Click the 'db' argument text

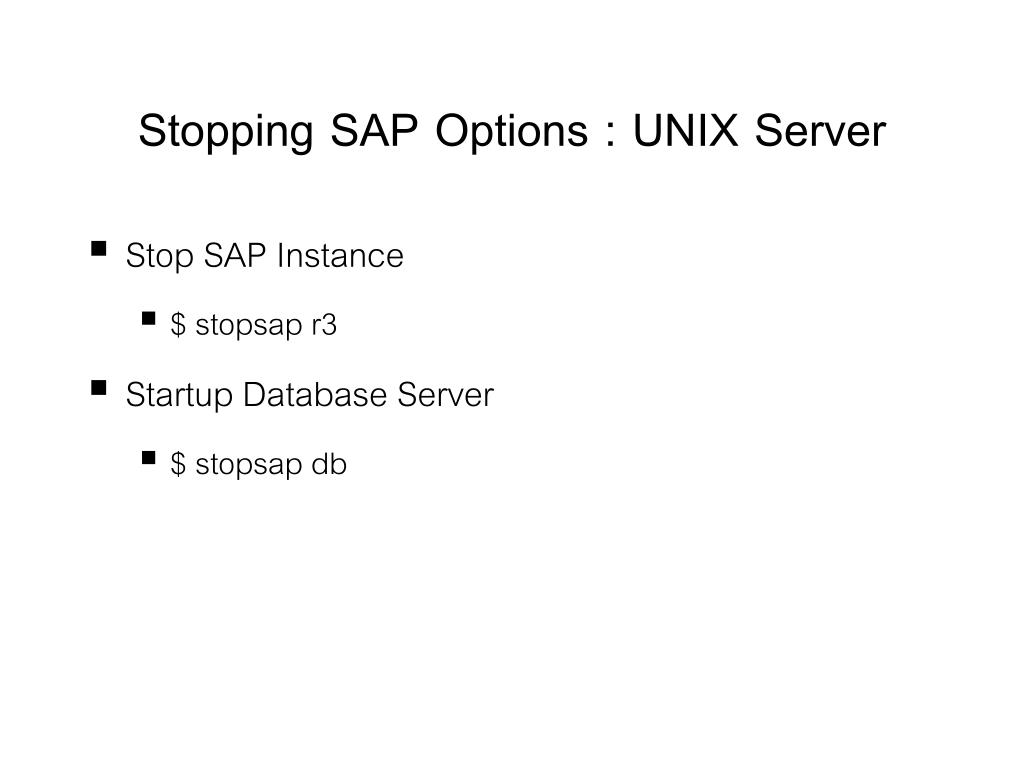[x=329, y=464]
